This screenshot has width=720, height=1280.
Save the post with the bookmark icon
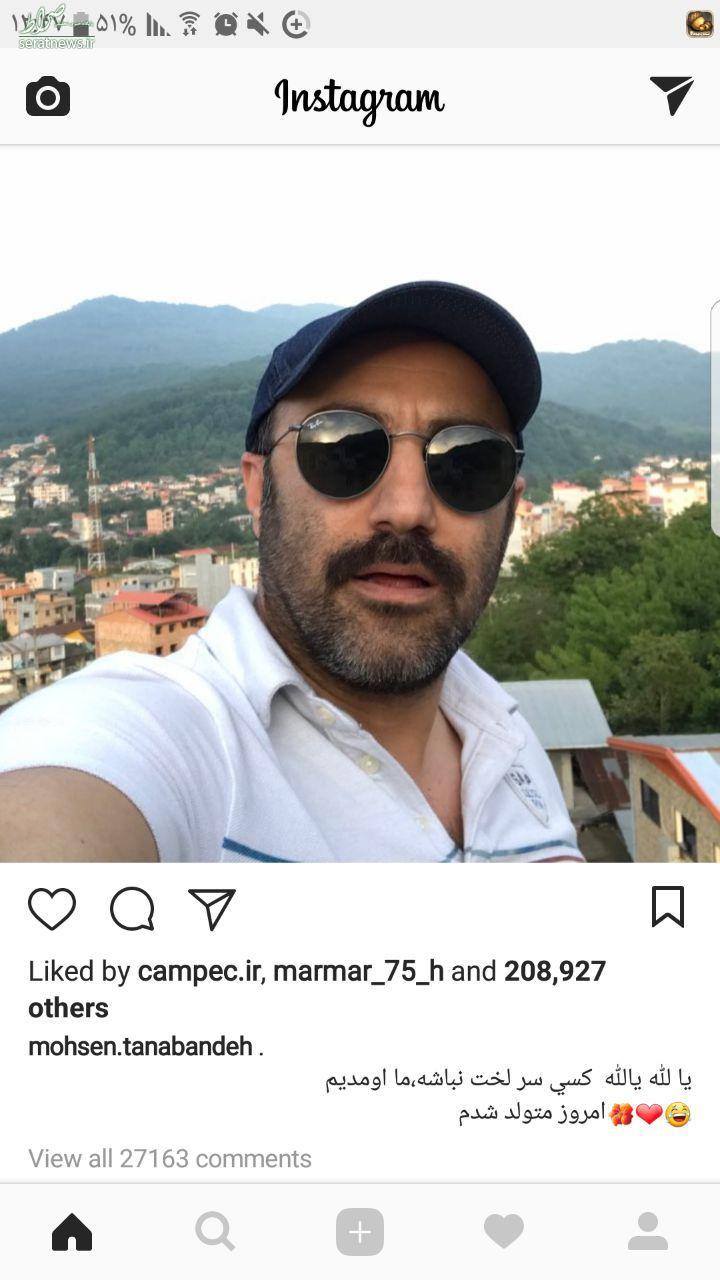pos(668,907)
